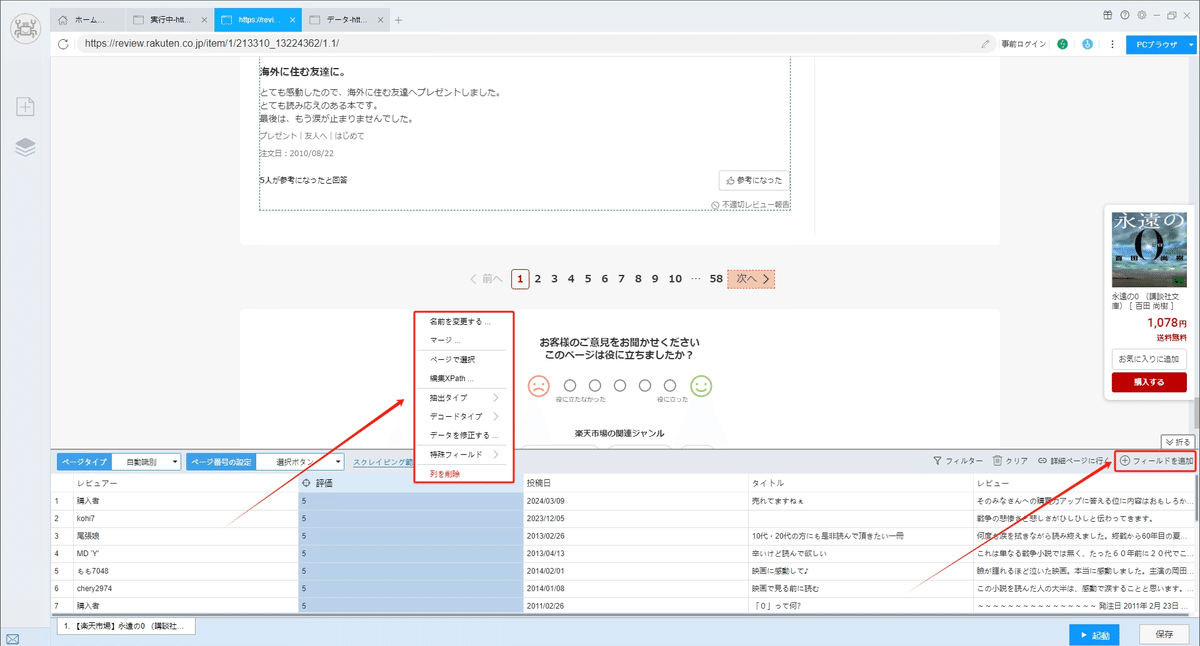Select the last survey radio button 役に立った

[x=670, y=385]
